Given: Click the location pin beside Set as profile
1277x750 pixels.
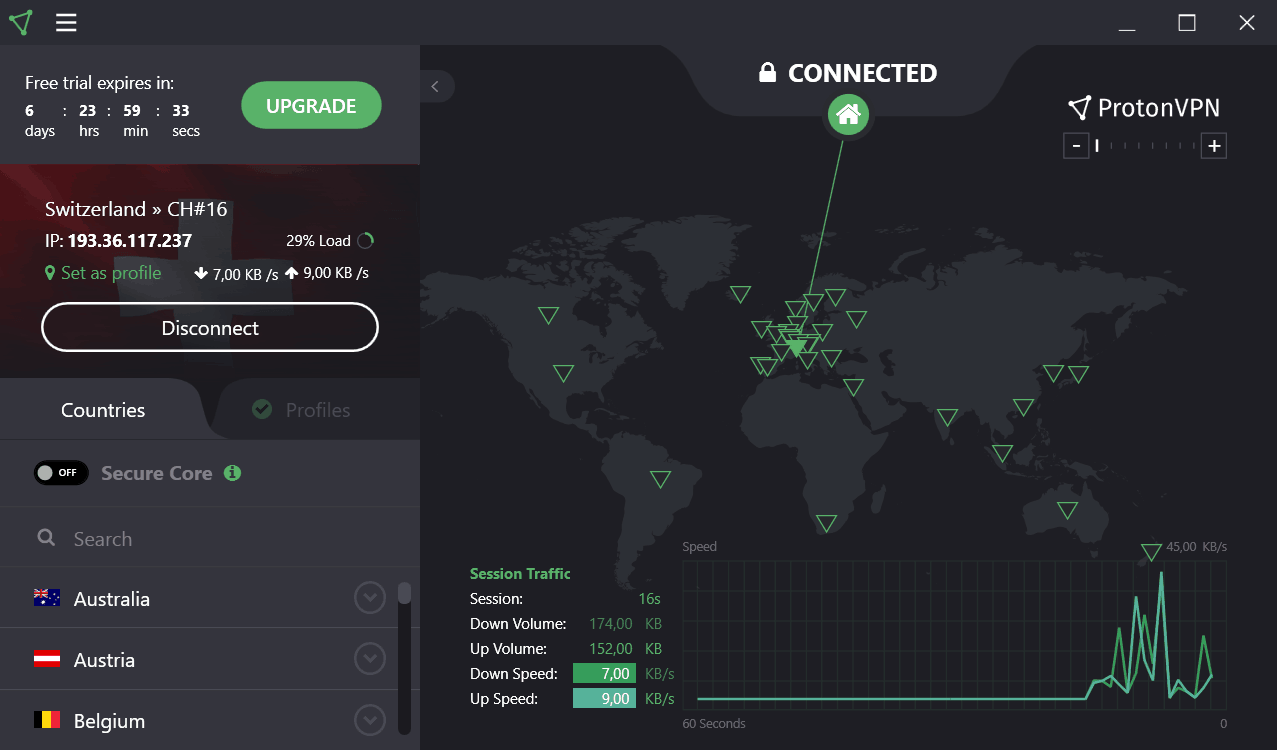Looking at the screenshot, I should [50, 273].
